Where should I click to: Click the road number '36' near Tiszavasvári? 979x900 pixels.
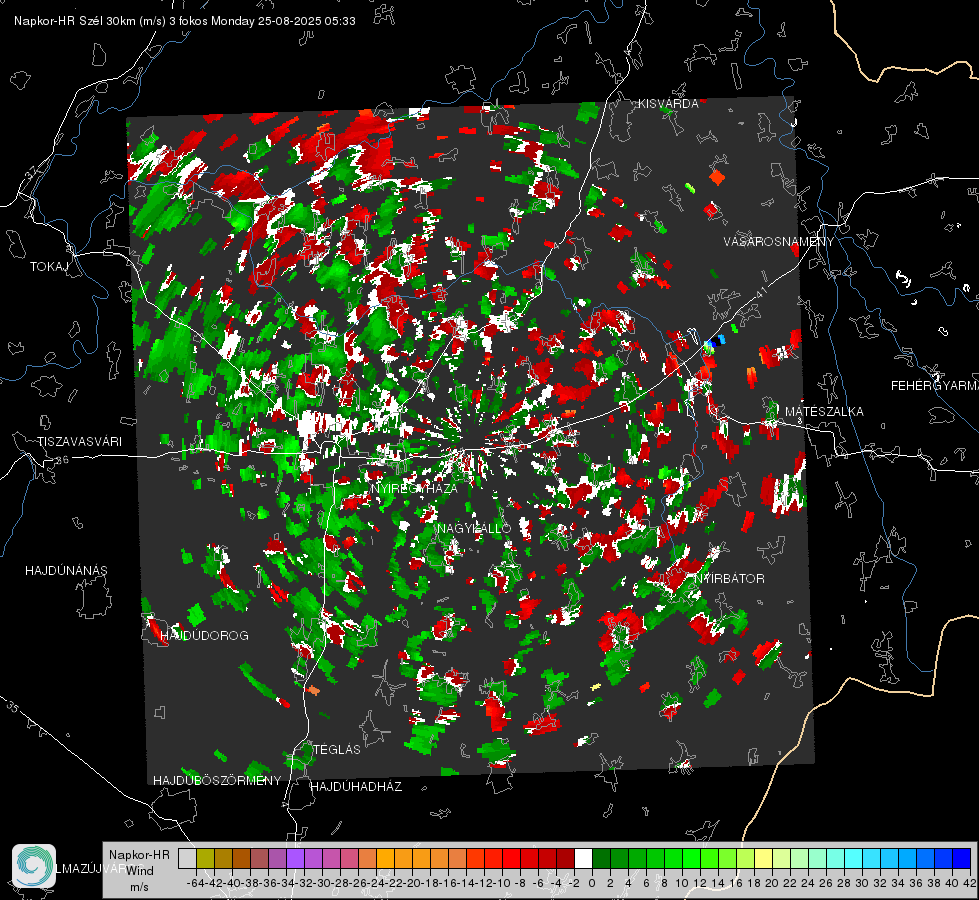(x=62, y=460)
